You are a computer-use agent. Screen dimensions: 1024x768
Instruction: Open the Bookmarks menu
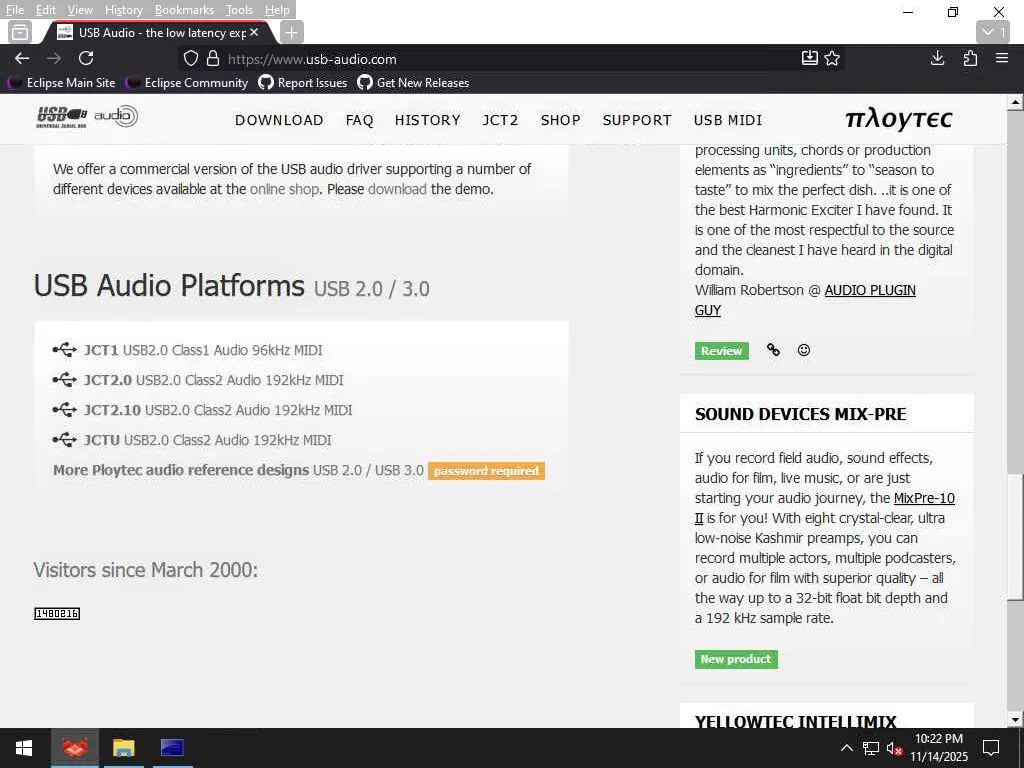184,10
